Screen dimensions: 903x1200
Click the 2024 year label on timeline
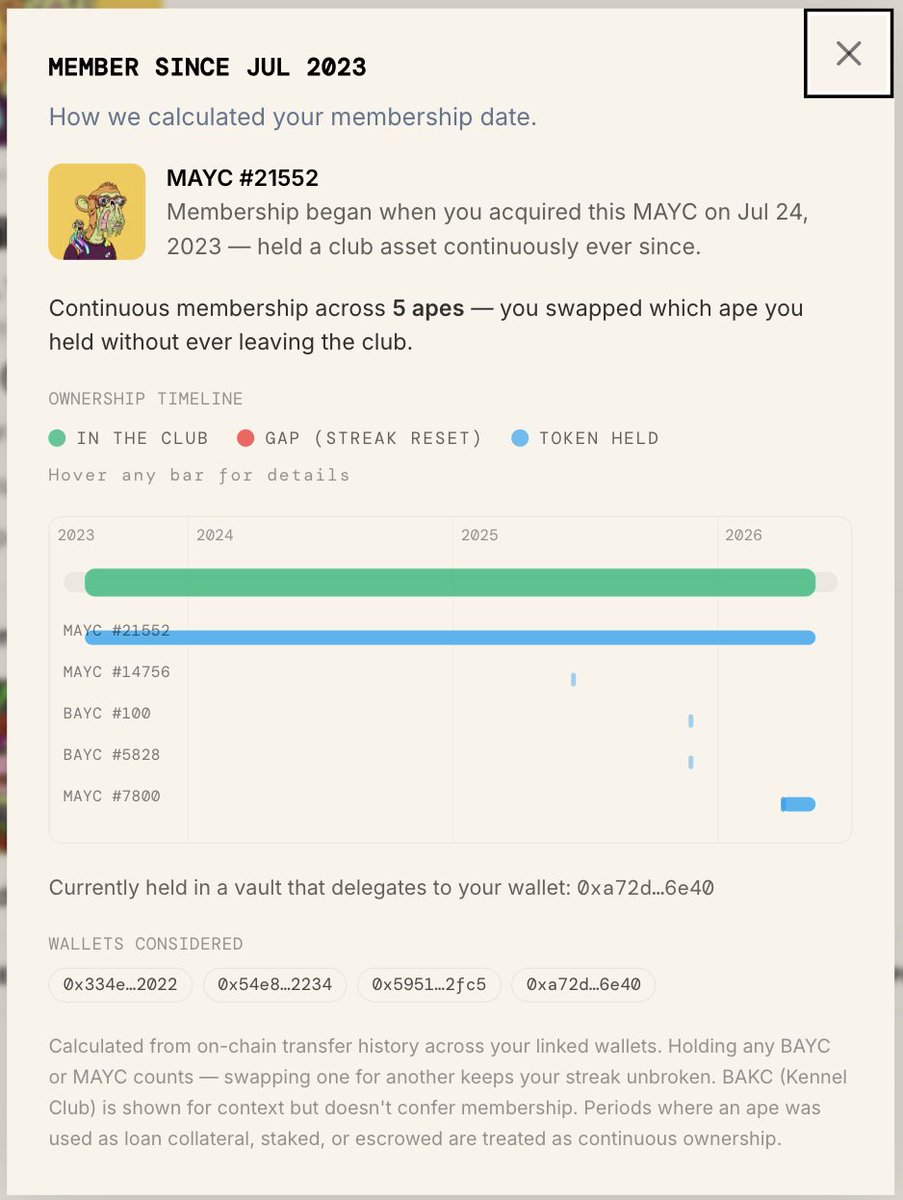[x=214, y=535]
